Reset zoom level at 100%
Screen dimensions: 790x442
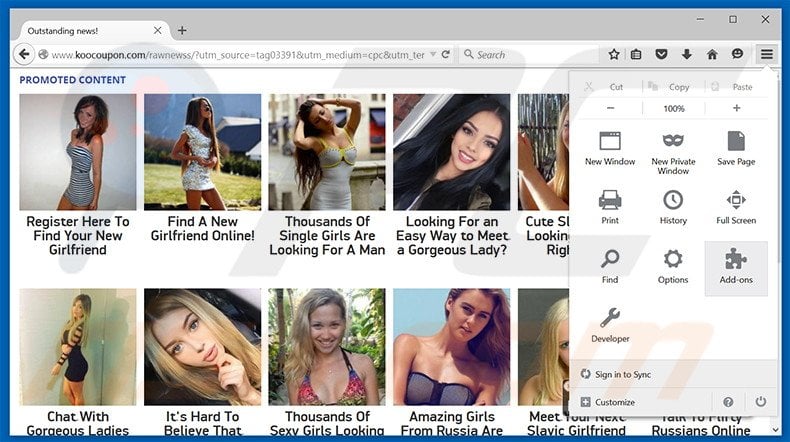[x=674, y=108]
